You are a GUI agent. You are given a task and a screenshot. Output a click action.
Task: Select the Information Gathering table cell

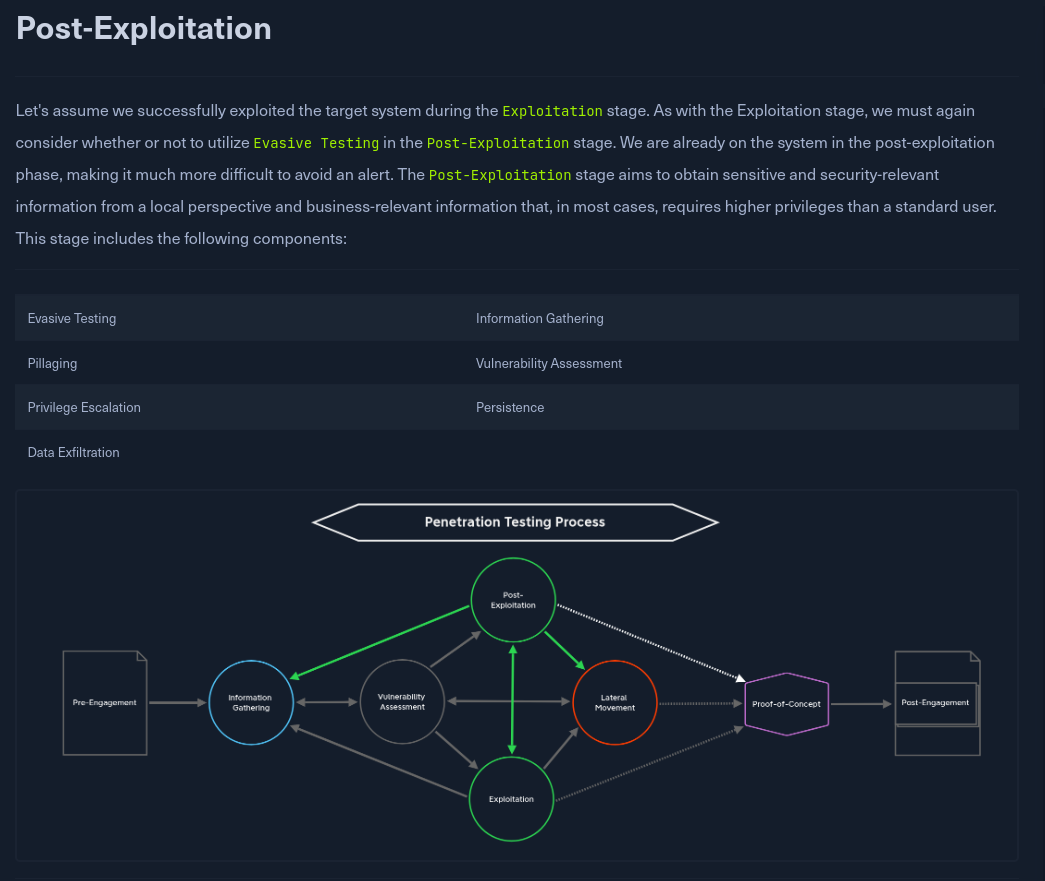540,319
